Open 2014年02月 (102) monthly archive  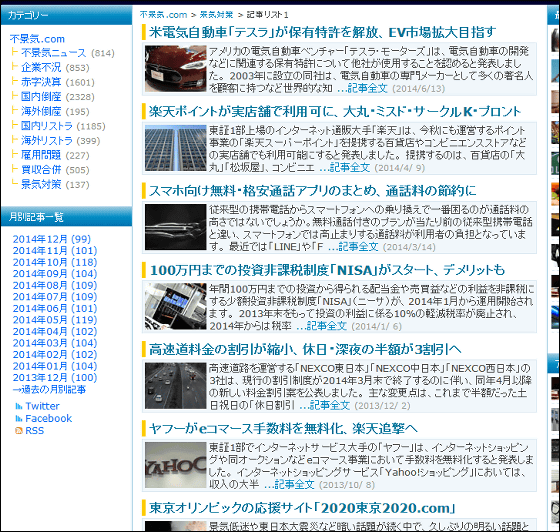coord(55,355)
